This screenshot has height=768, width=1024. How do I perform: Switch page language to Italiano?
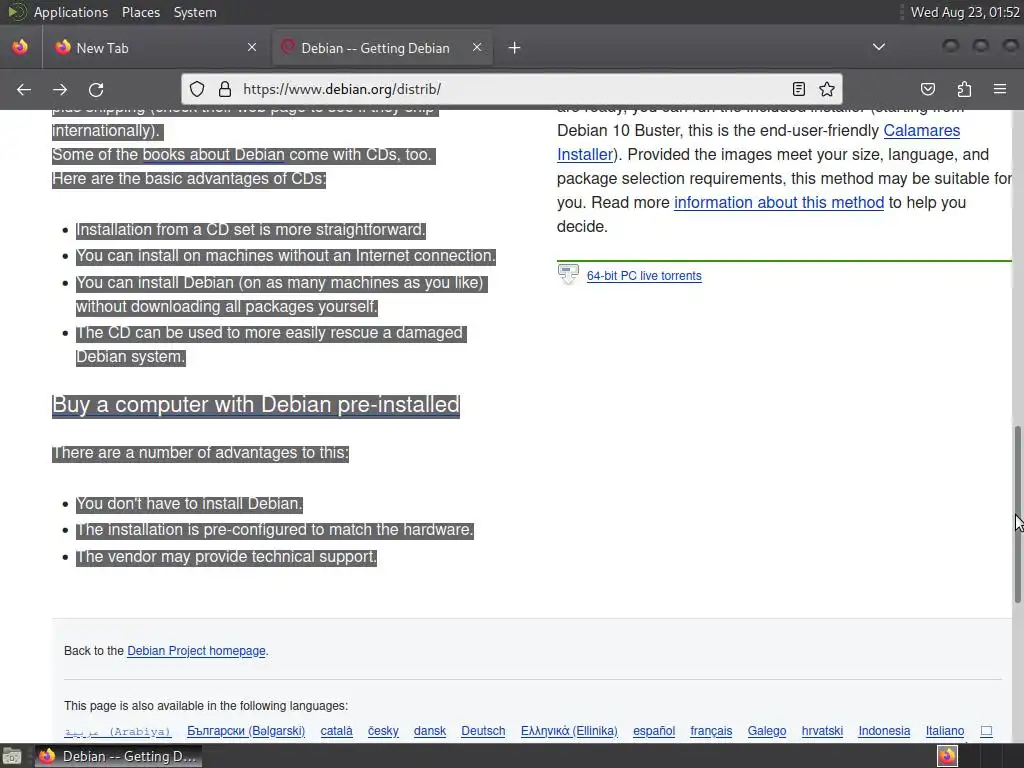[x=944, y=731]
